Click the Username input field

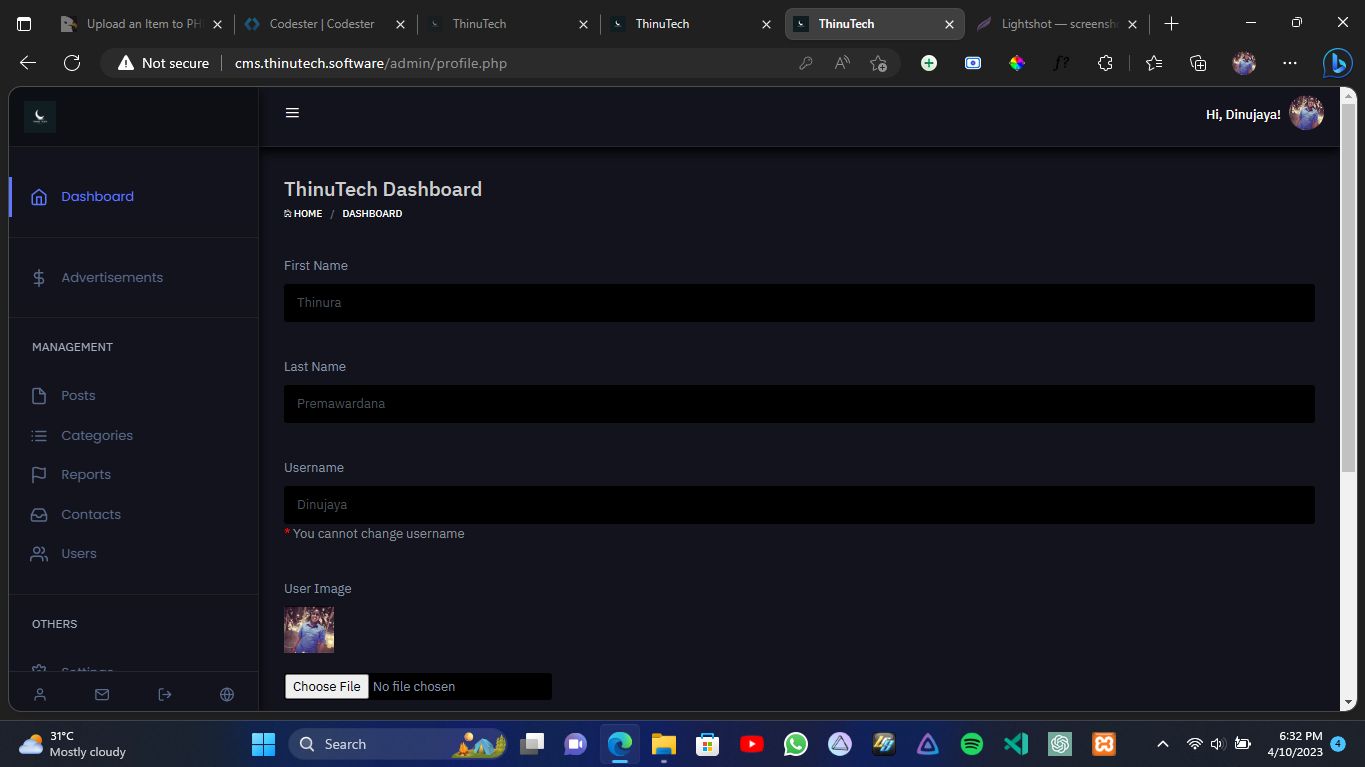click(799, 505)
